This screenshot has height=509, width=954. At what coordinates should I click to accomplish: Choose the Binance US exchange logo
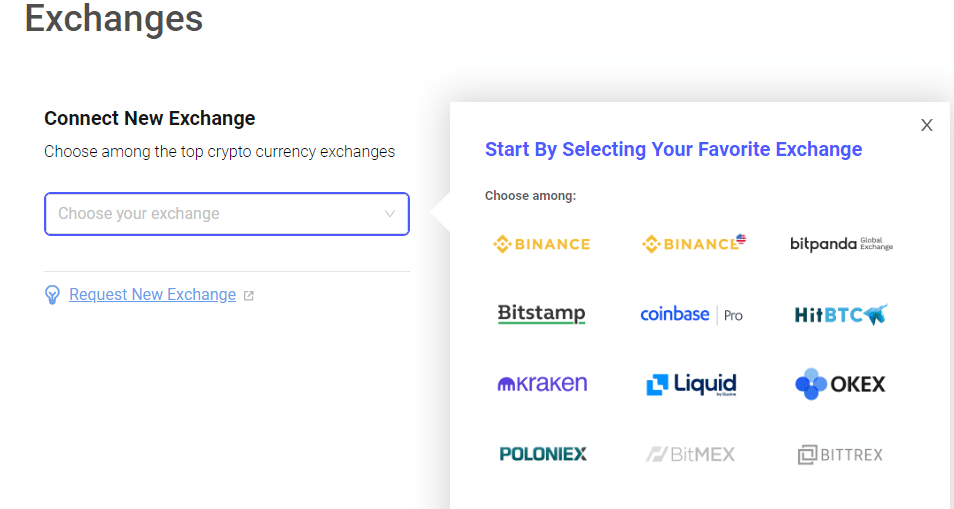click(x=694, y=243)
